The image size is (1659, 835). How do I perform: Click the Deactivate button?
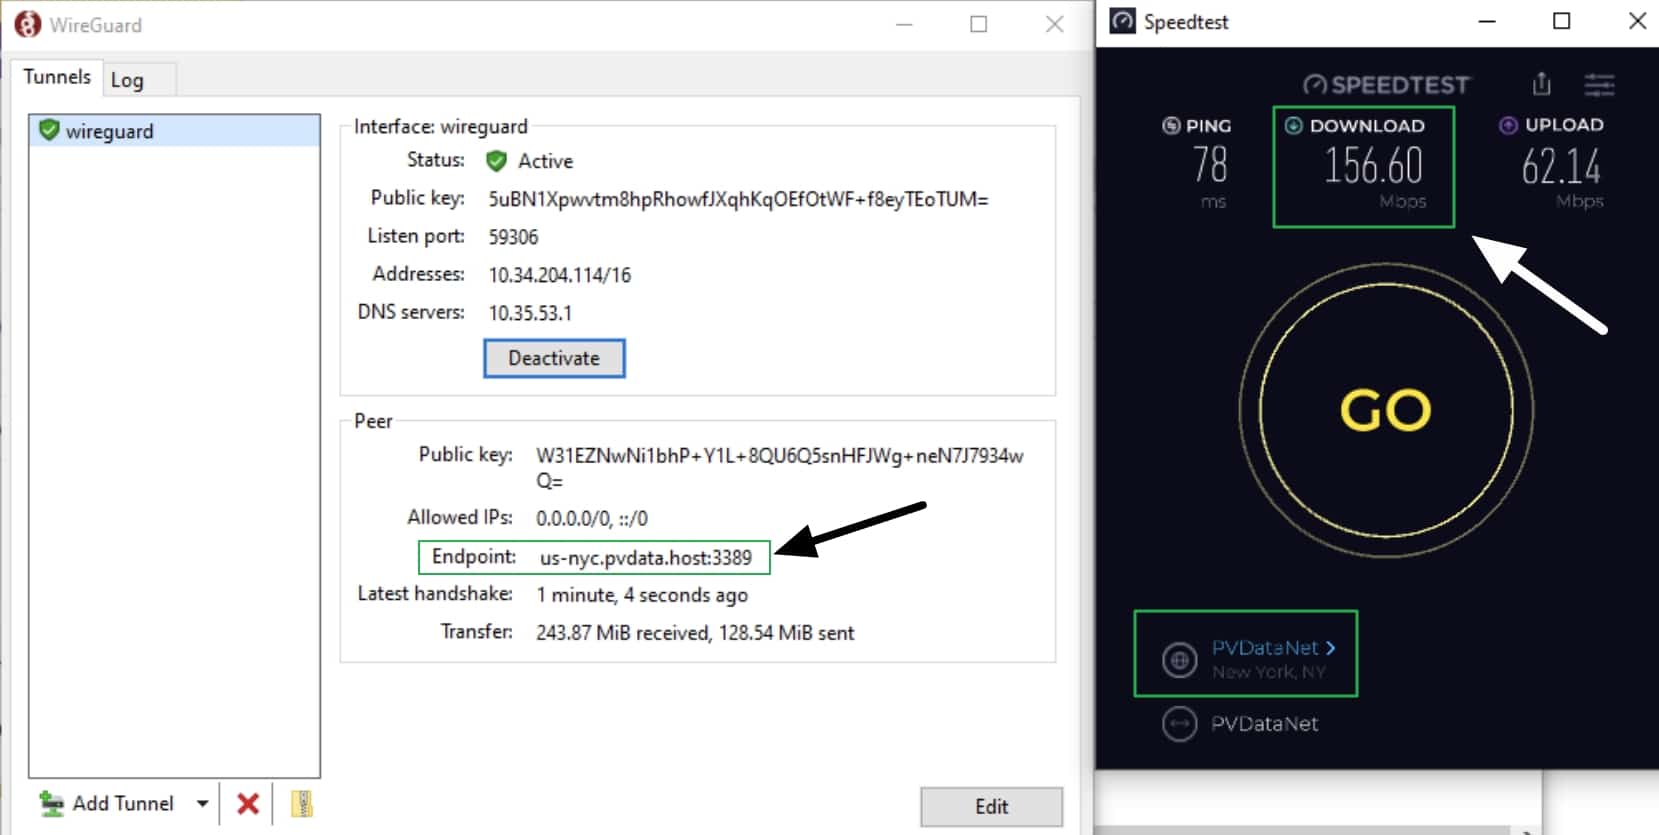coord(554,358)
